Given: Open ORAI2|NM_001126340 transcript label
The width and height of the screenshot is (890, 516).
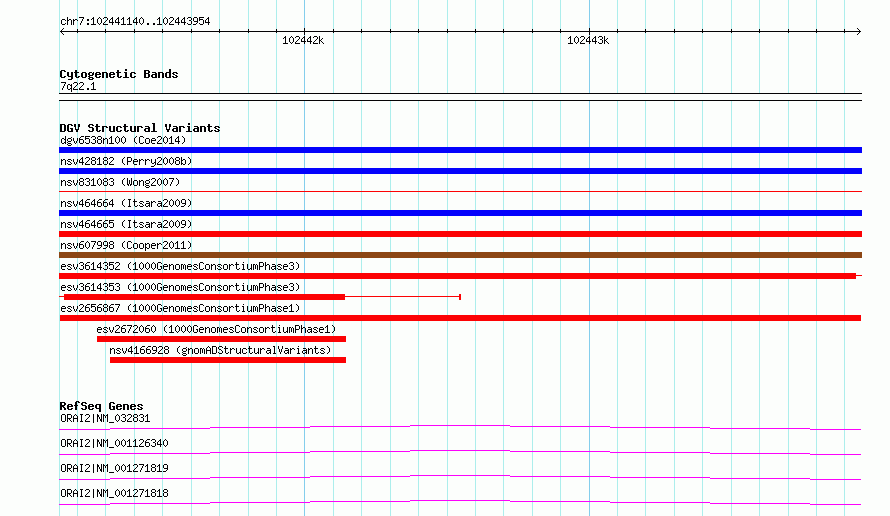Looking at the screenshot, I should 114,443.
